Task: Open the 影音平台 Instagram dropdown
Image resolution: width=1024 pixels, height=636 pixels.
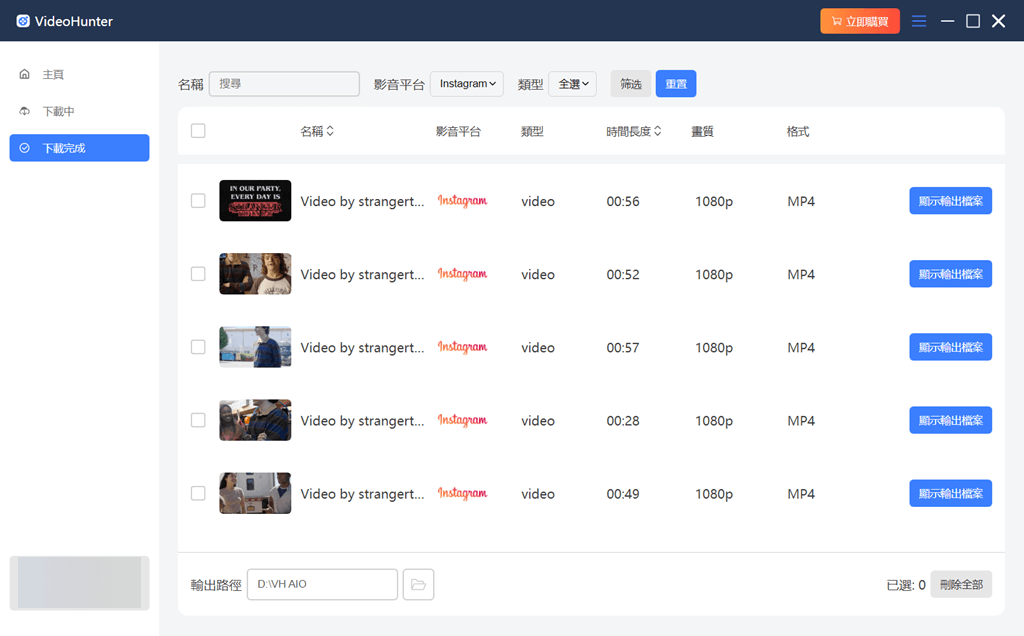Action: point(467,84)
